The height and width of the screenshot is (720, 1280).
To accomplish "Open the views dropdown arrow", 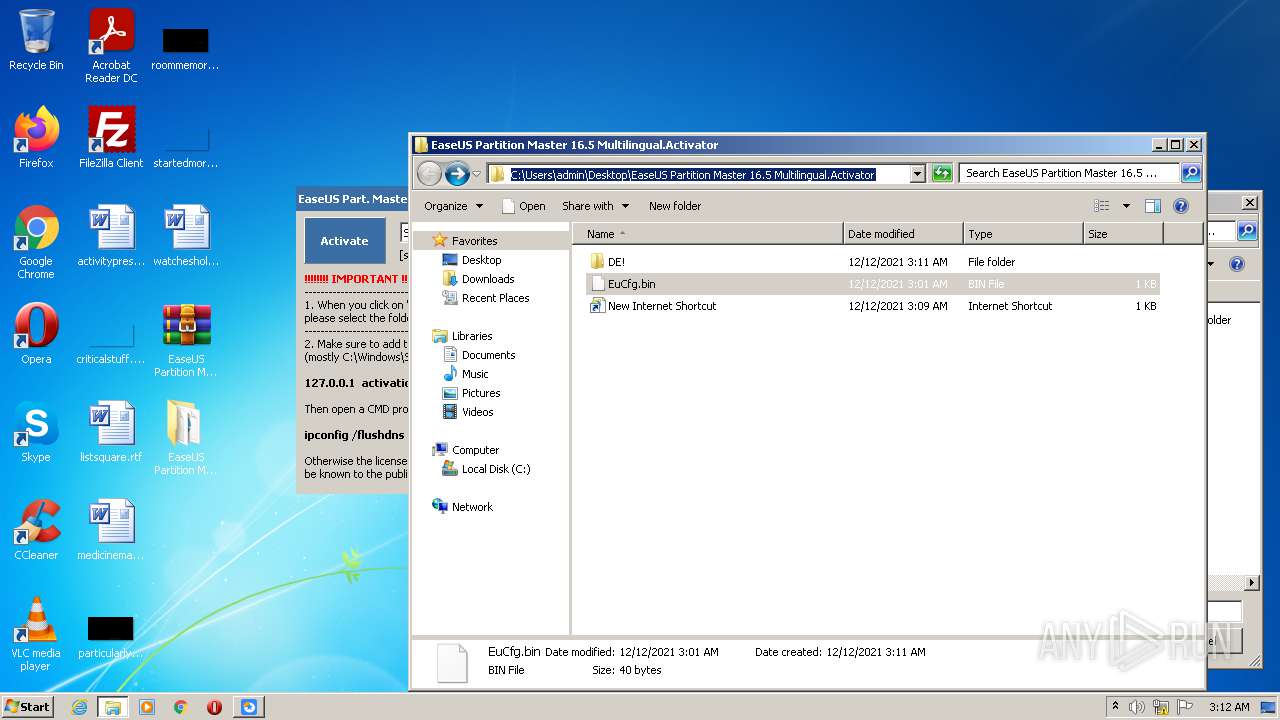I will pos(1126,206).
